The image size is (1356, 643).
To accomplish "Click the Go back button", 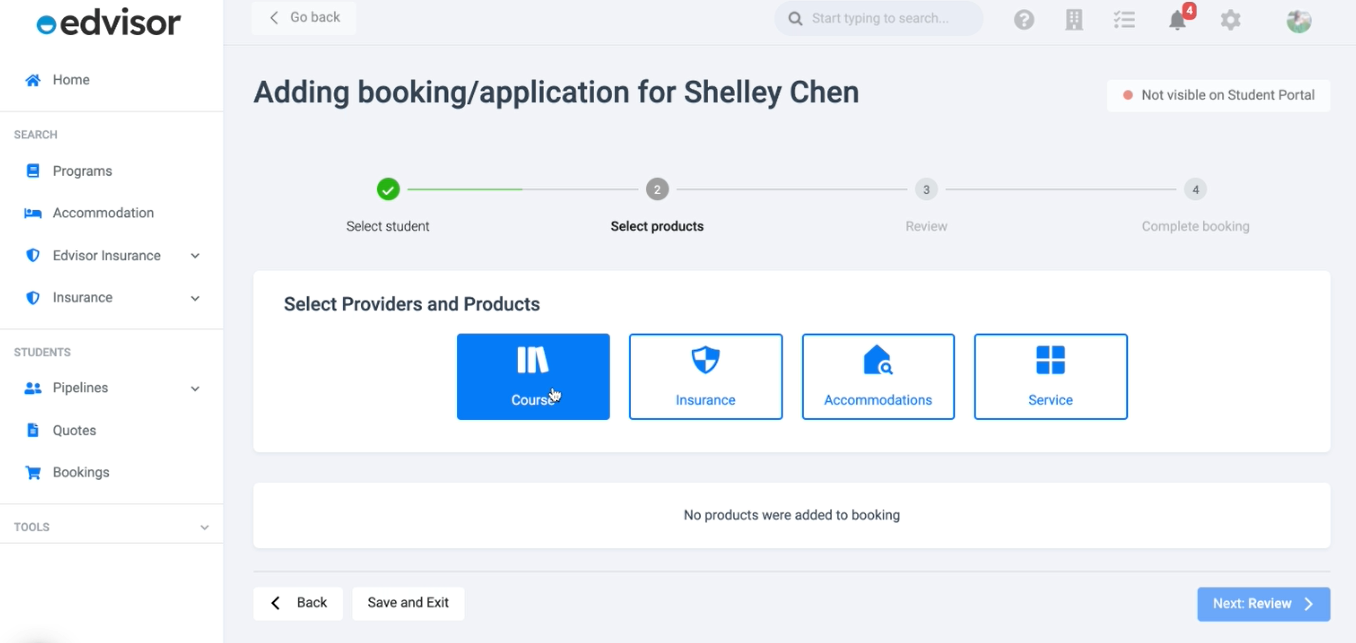I will [304, 18].
